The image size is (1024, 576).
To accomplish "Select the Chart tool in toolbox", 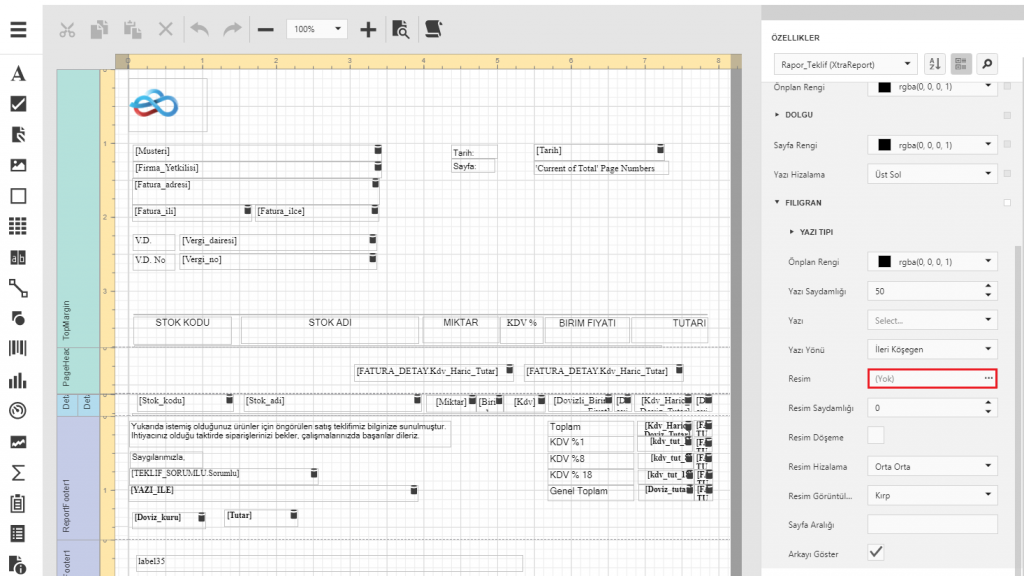I will pos(18,380).
